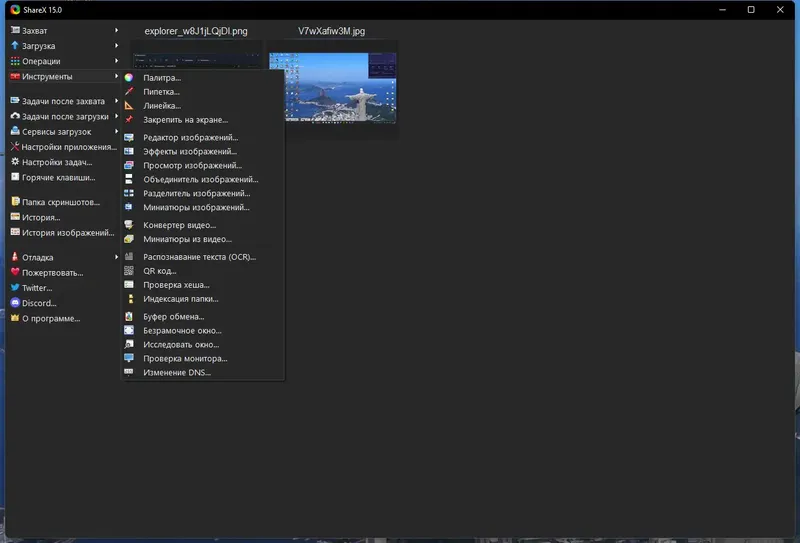Expand the Загрузка submenu arrow
Viewport: 800px width, 543px height.
(x=116, y=45)
